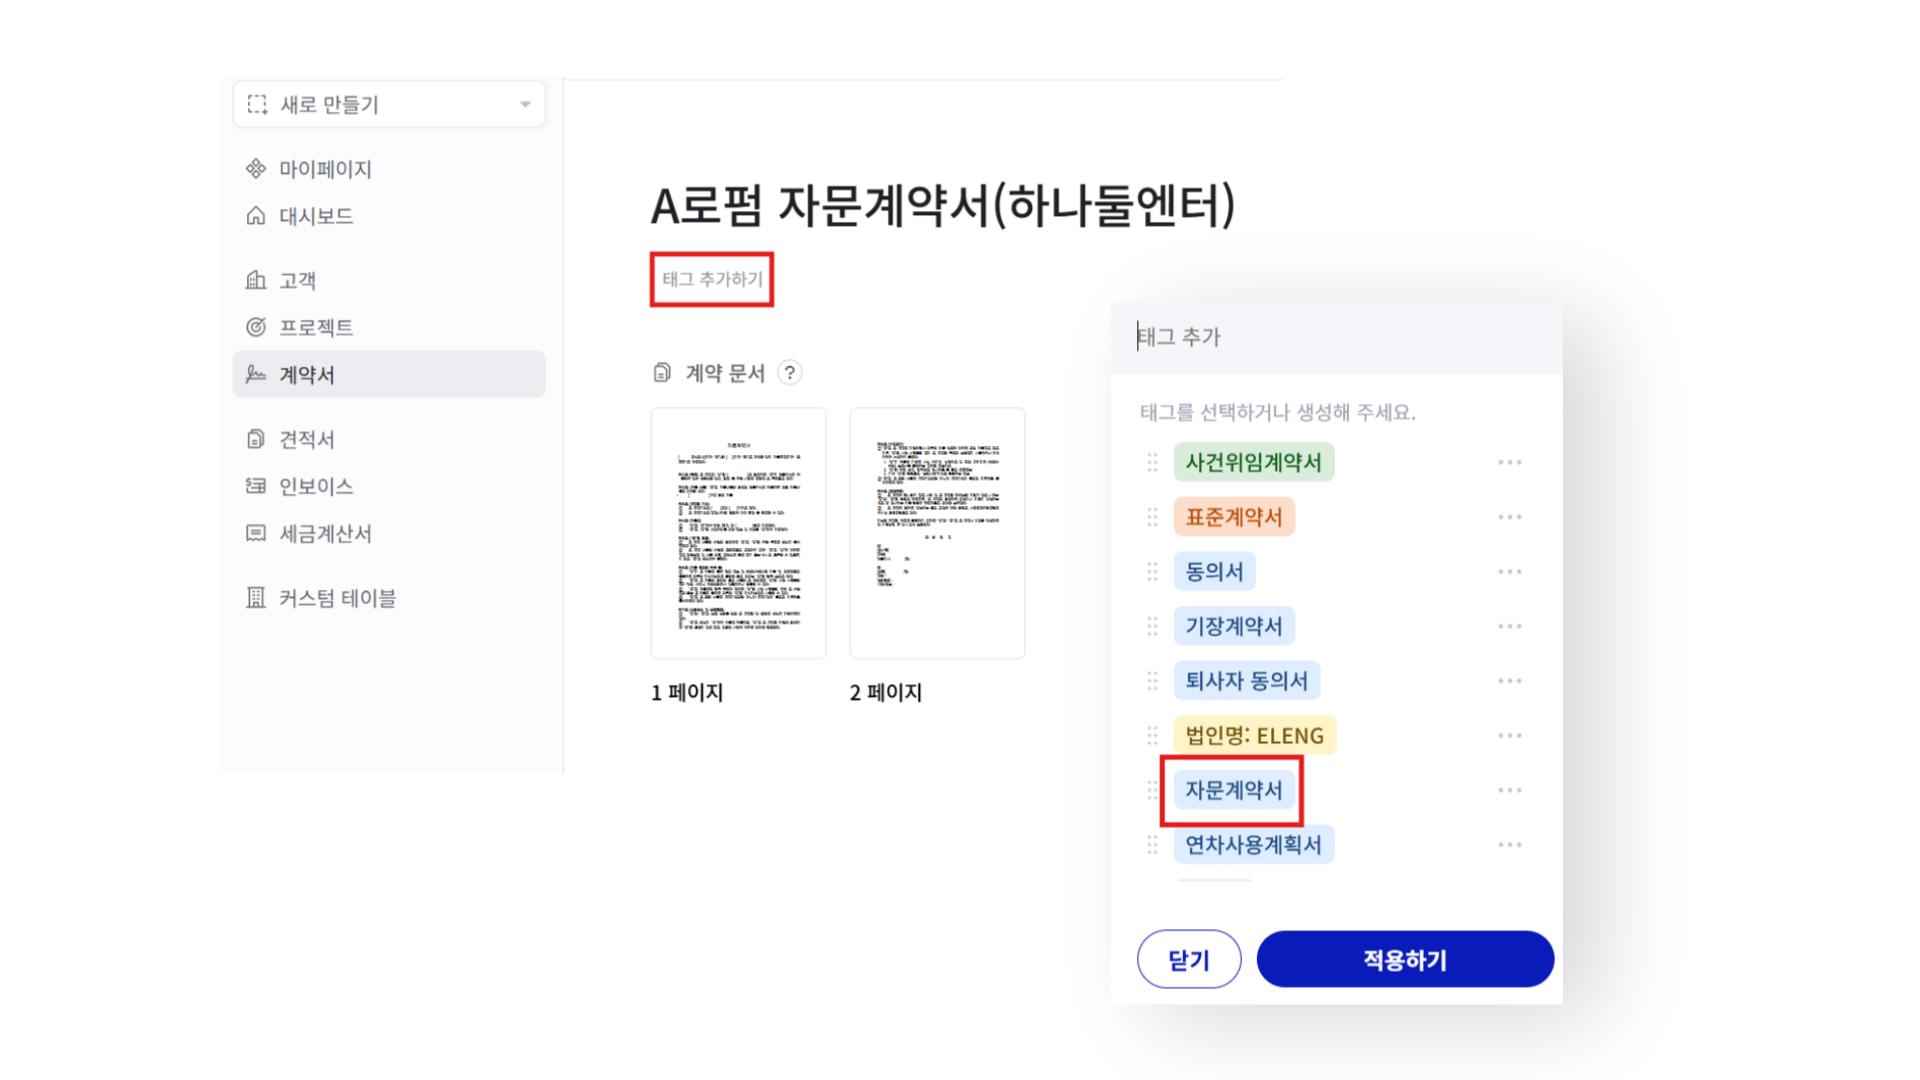Click drag handle beside 동의서
Image resolution: width=1920 pixels, height=1080 pixels.
click(x=1152, y=572)
